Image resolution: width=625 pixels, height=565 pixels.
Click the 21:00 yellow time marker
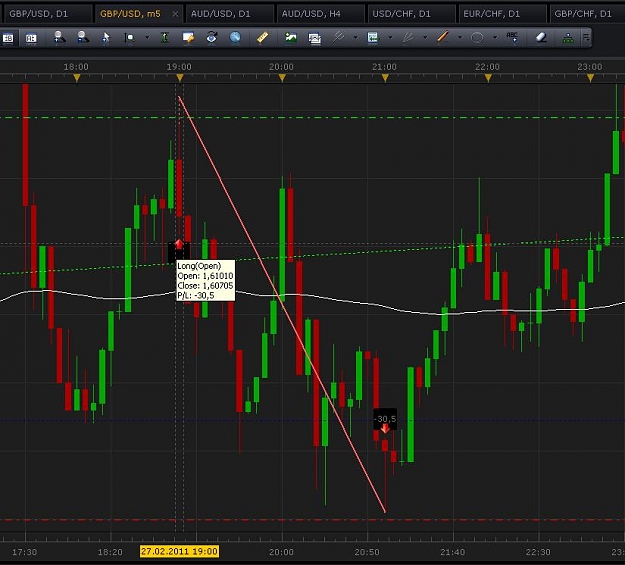tap(385, 78)
